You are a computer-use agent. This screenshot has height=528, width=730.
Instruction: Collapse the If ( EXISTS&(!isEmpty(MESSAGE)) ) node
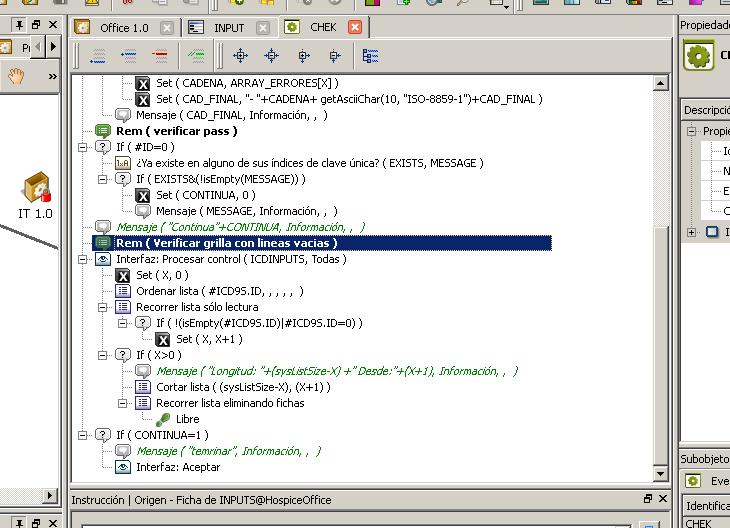(x=102, y=179)
